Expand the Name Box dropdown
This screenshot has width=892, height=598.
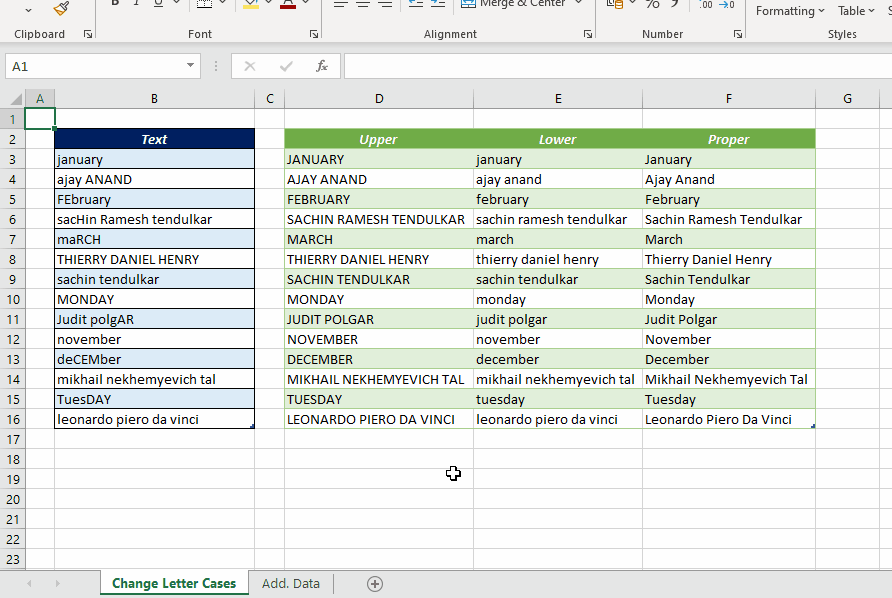pyautogui.click(x=191, y=66)
